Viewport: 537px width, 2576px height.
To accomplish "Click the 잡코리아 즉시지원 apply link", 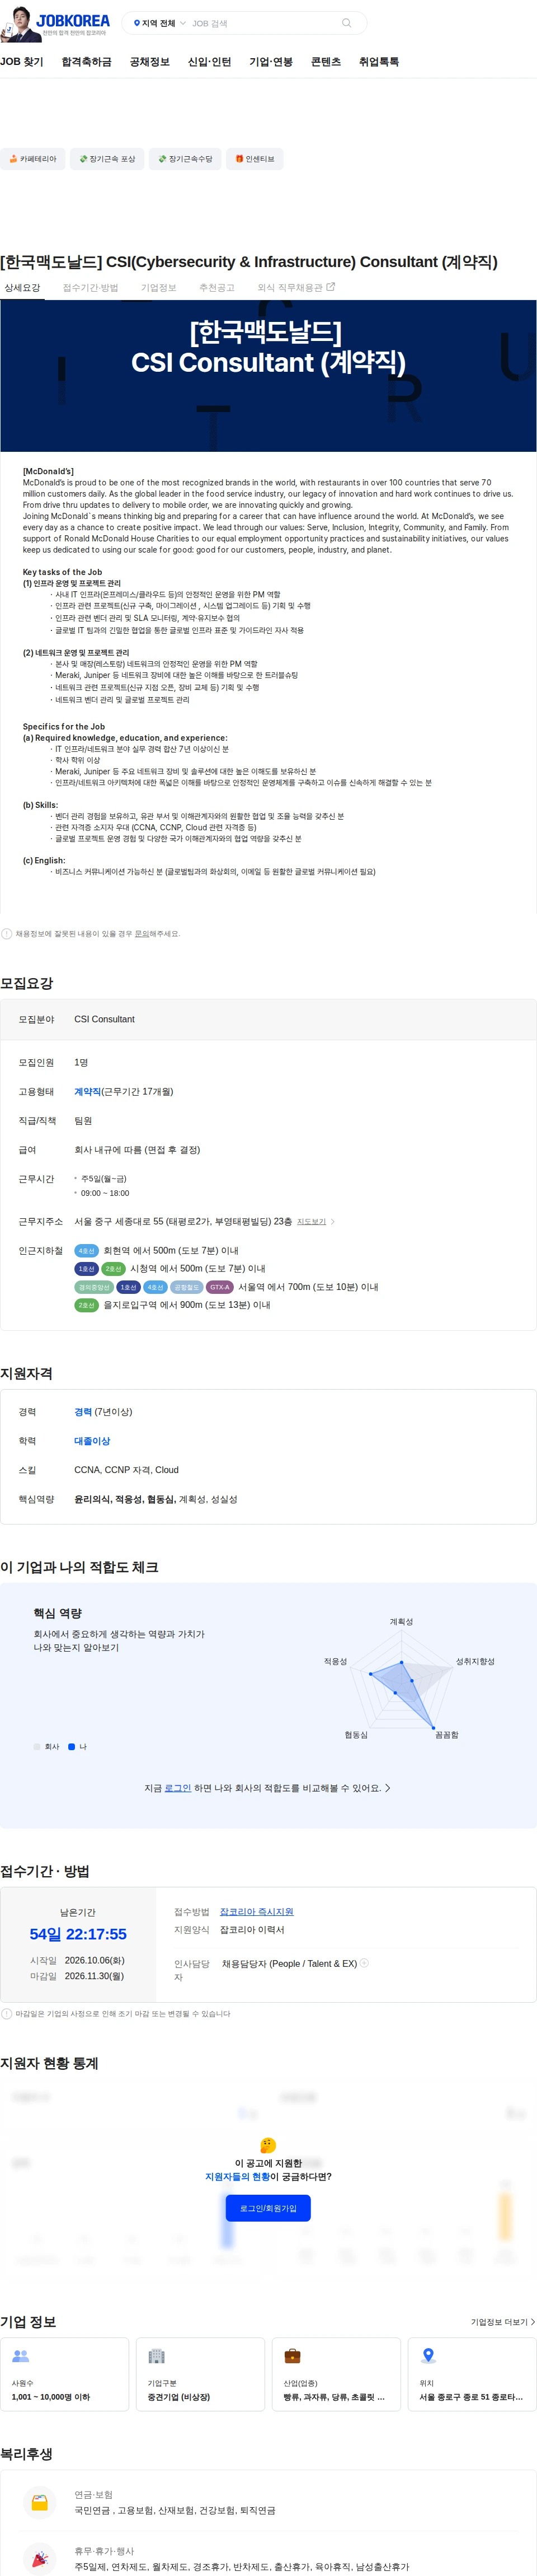I will [257, 1911].
